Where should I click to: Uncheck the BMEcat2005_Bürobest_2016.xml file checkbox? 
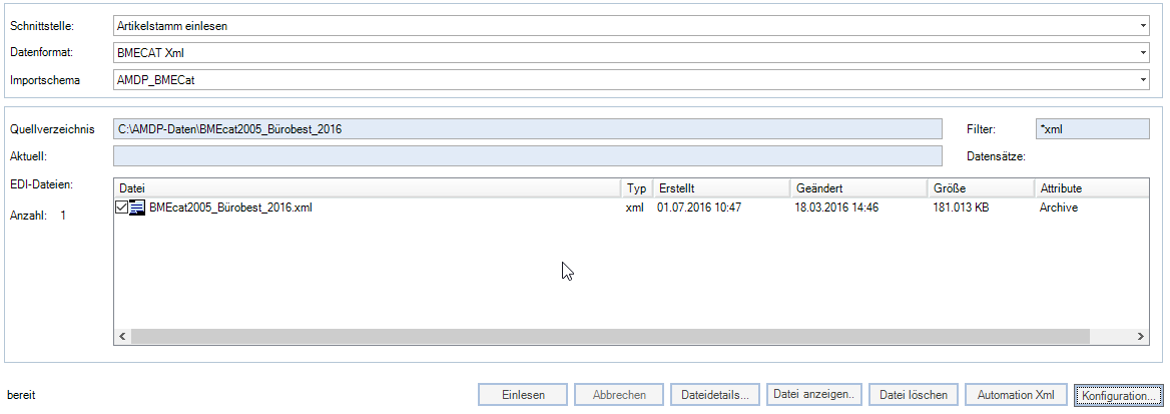pyautogui.click(x=122, y=207)
